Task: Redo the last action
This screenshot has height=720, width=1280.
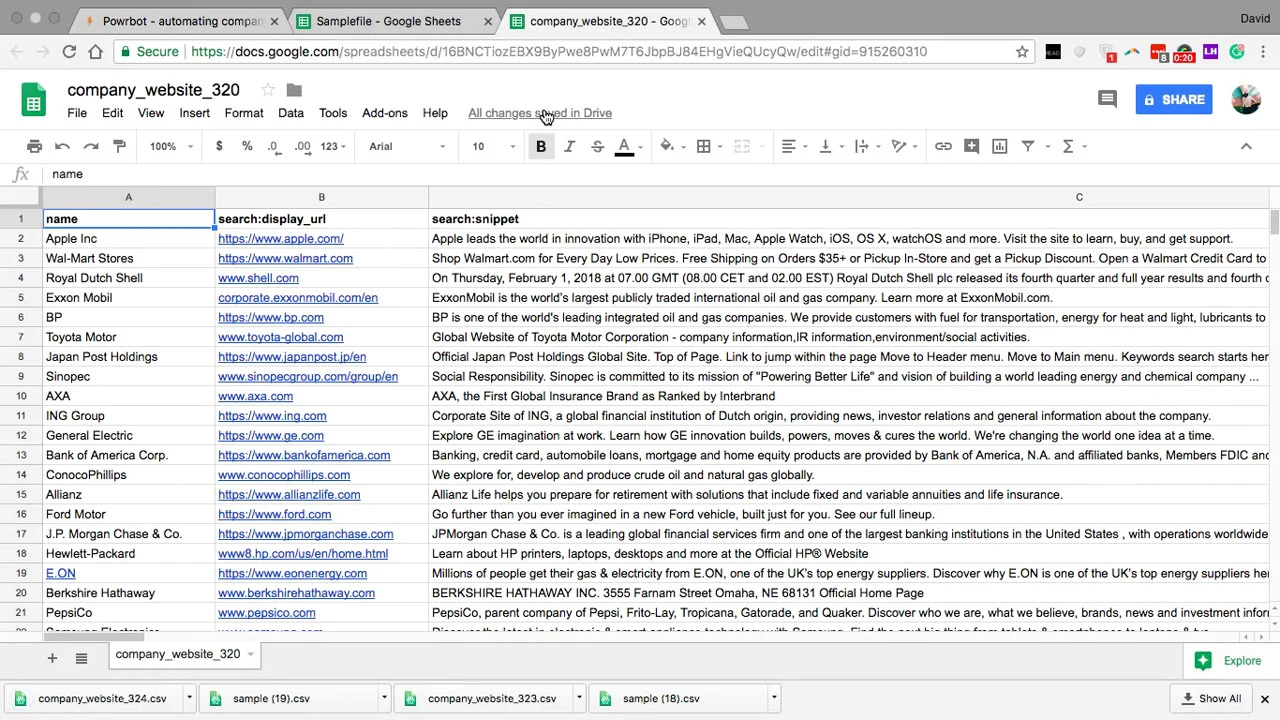Action: tap(91, 146)
